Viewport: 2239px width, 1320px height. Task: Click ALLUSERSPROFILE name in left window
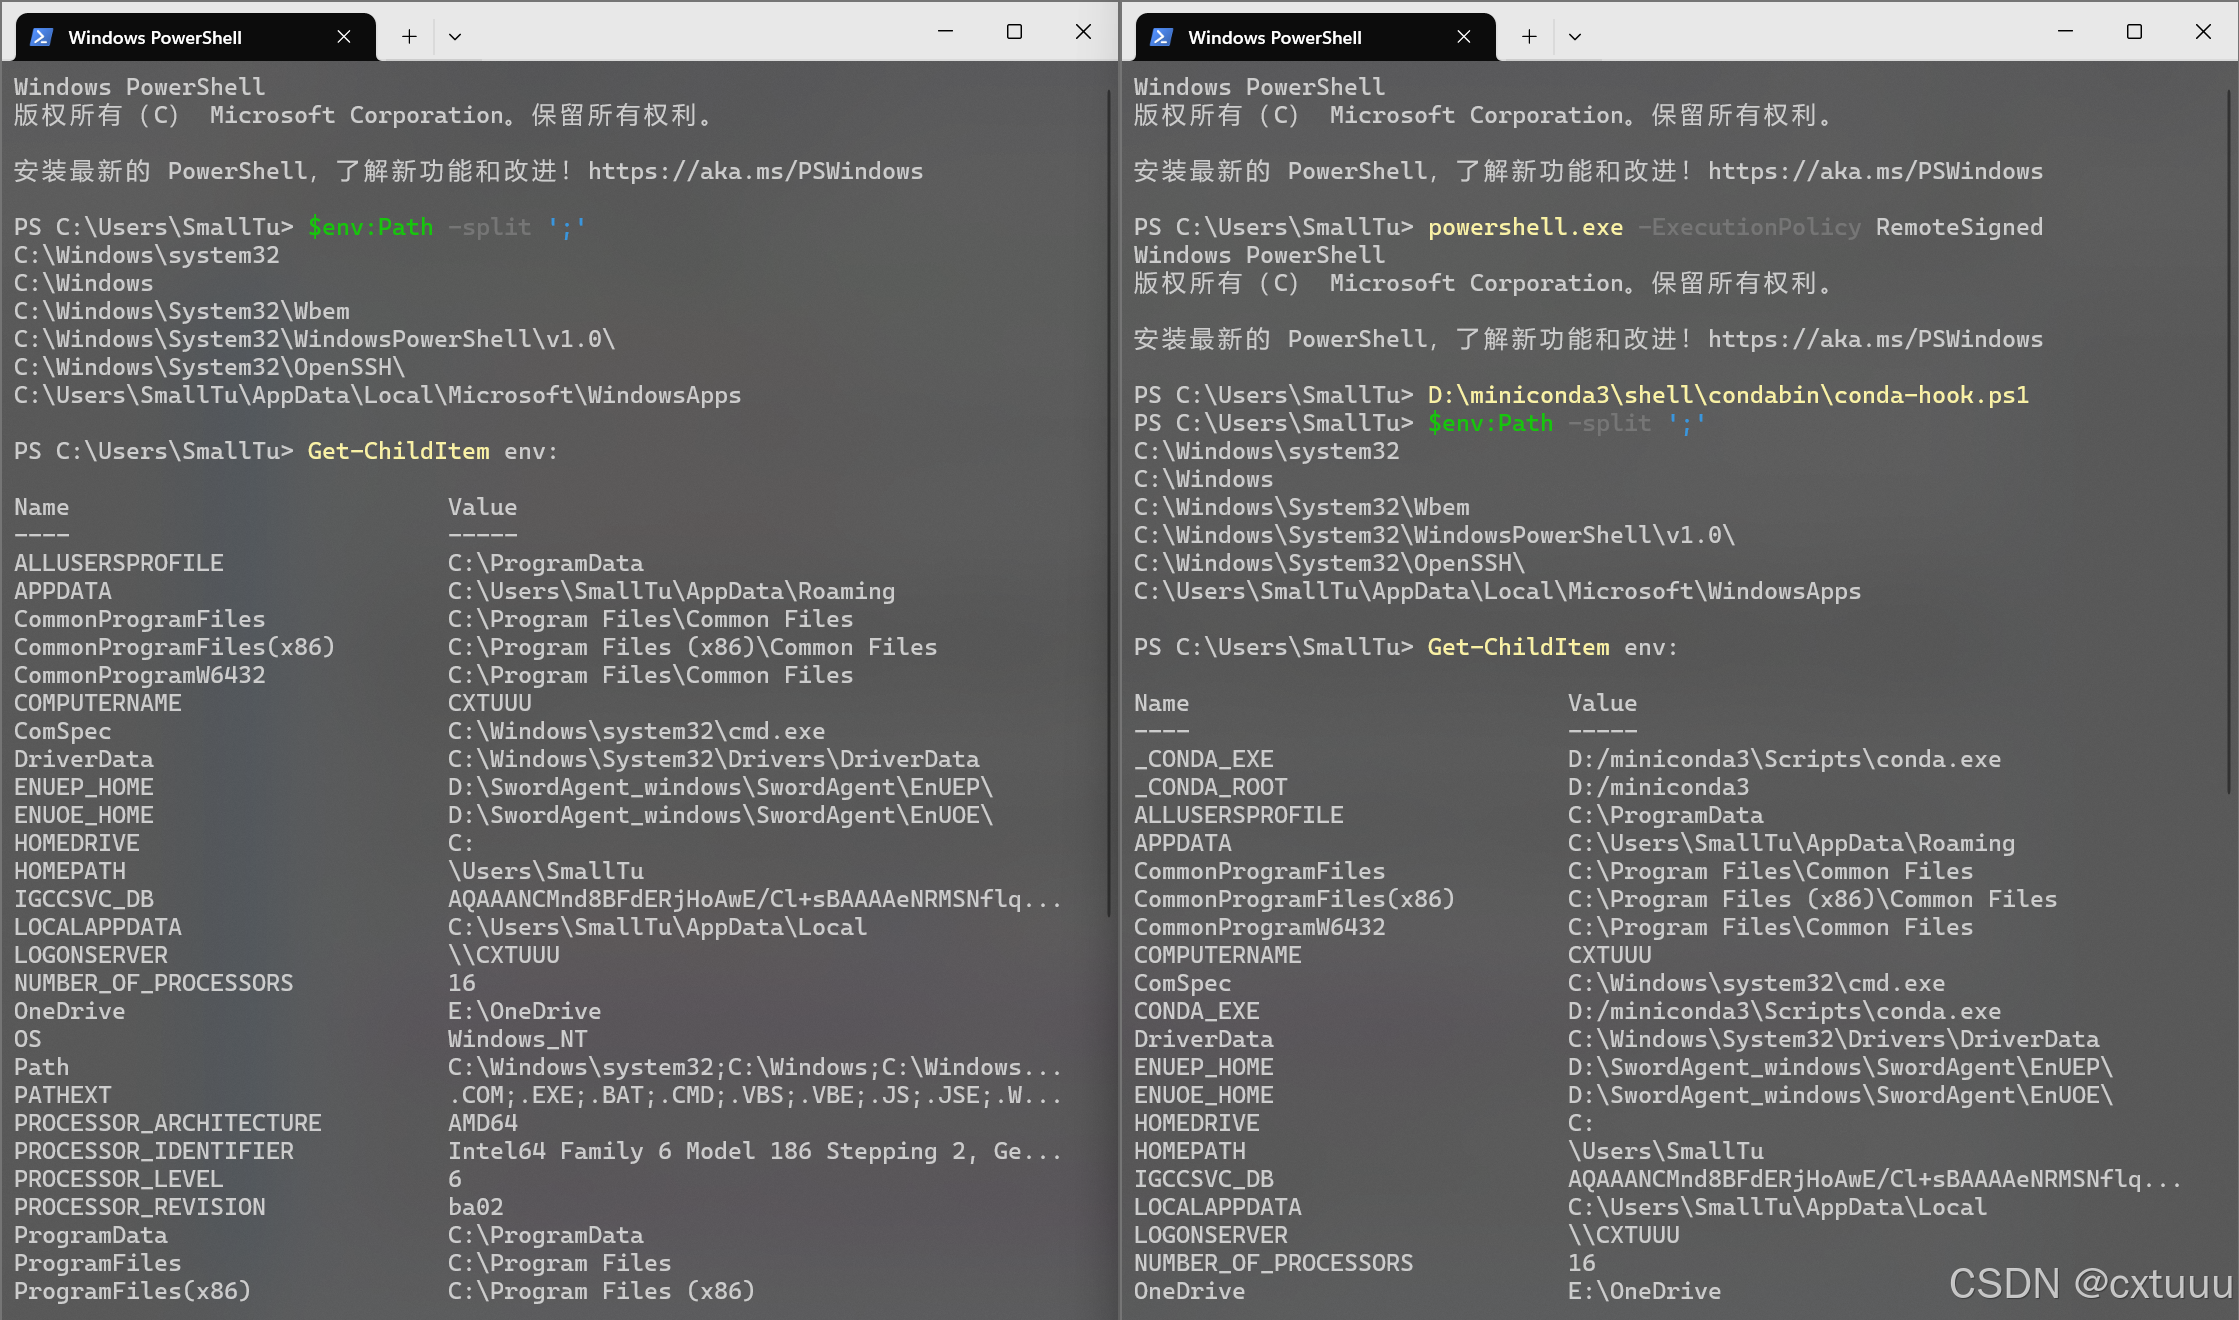(x=119, y=563)
